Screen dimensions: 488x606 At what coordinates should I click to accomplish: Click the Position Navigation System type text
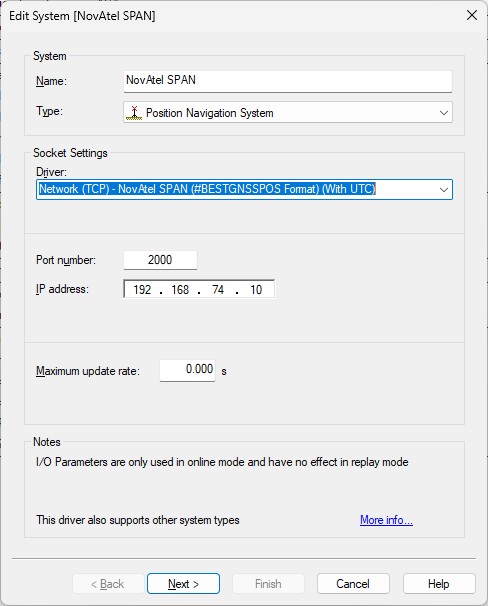(210, 113)
